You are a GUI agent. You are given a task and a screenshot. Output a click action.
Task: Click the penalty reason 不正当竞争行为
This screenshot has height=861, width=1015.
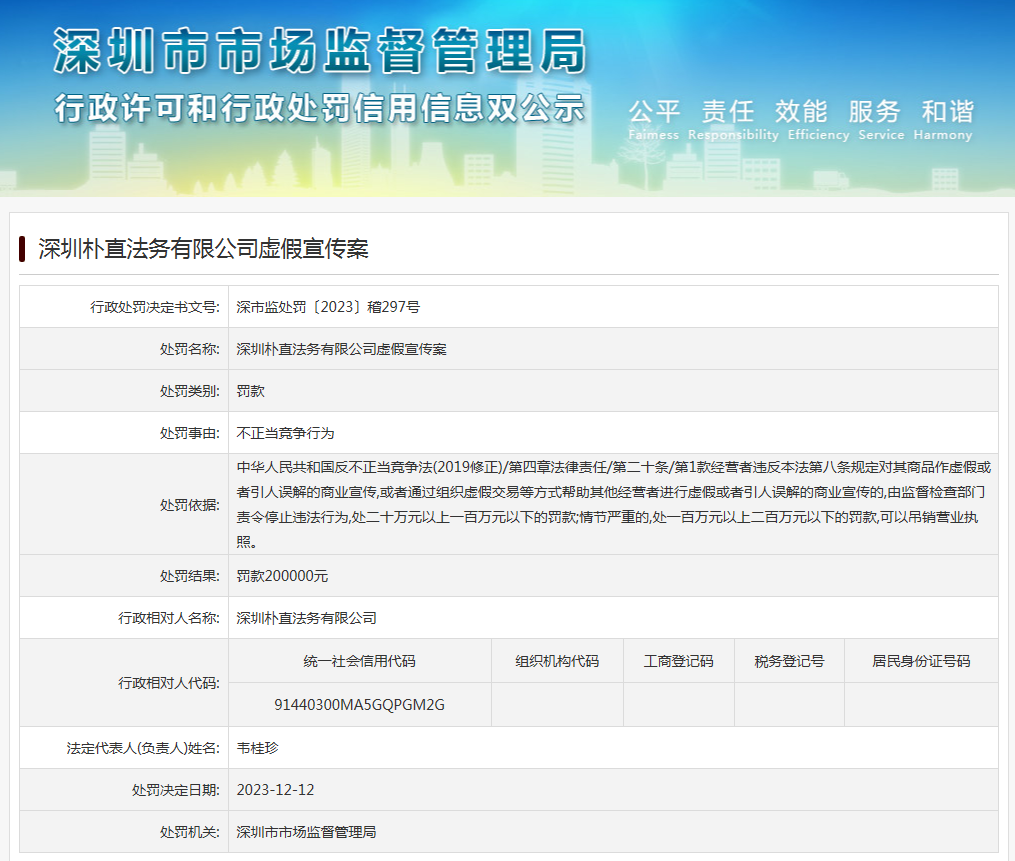[285, 433]
